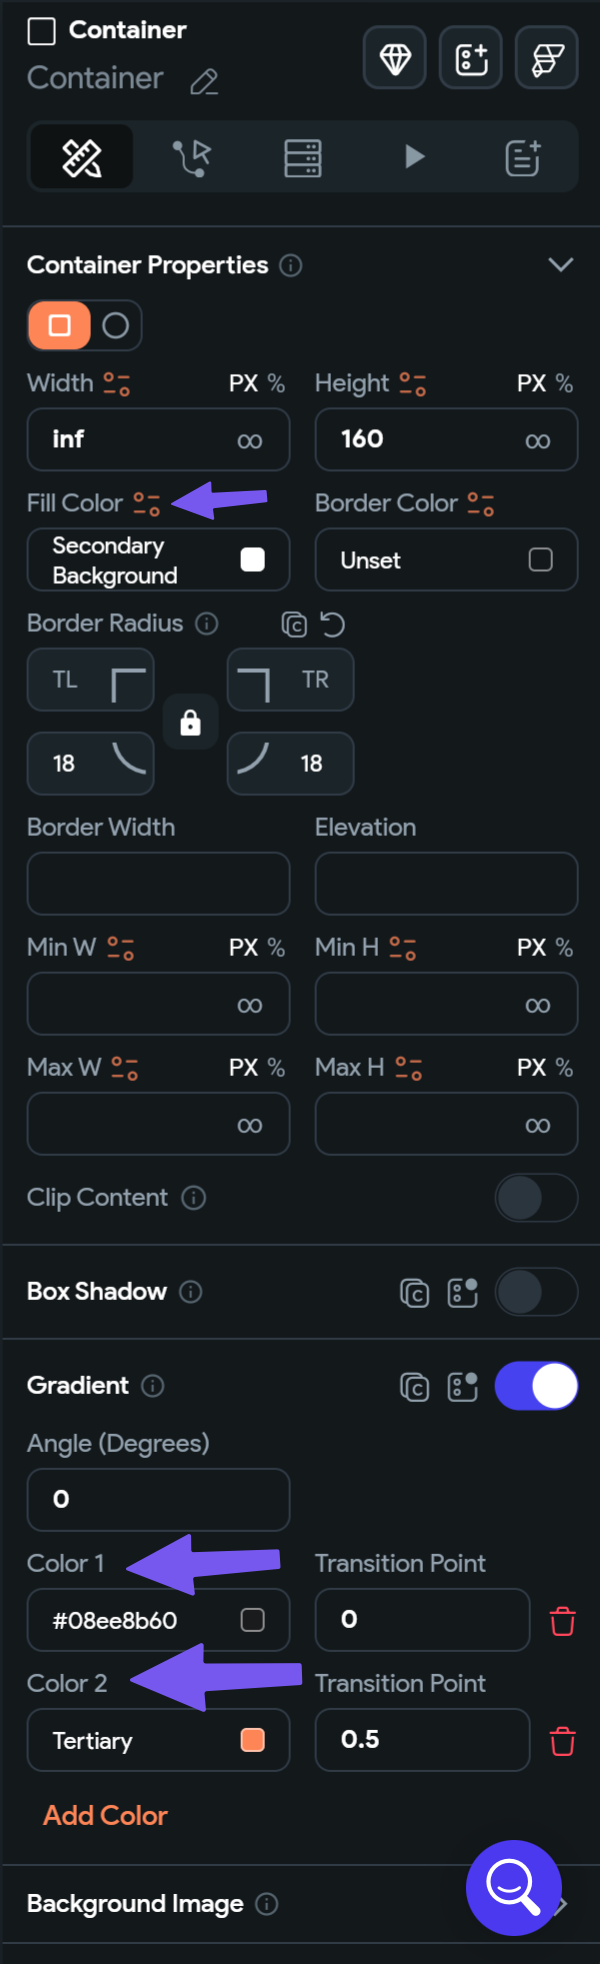
Task: Click the diamond icon in the header
Action: [x=394, y=57]
